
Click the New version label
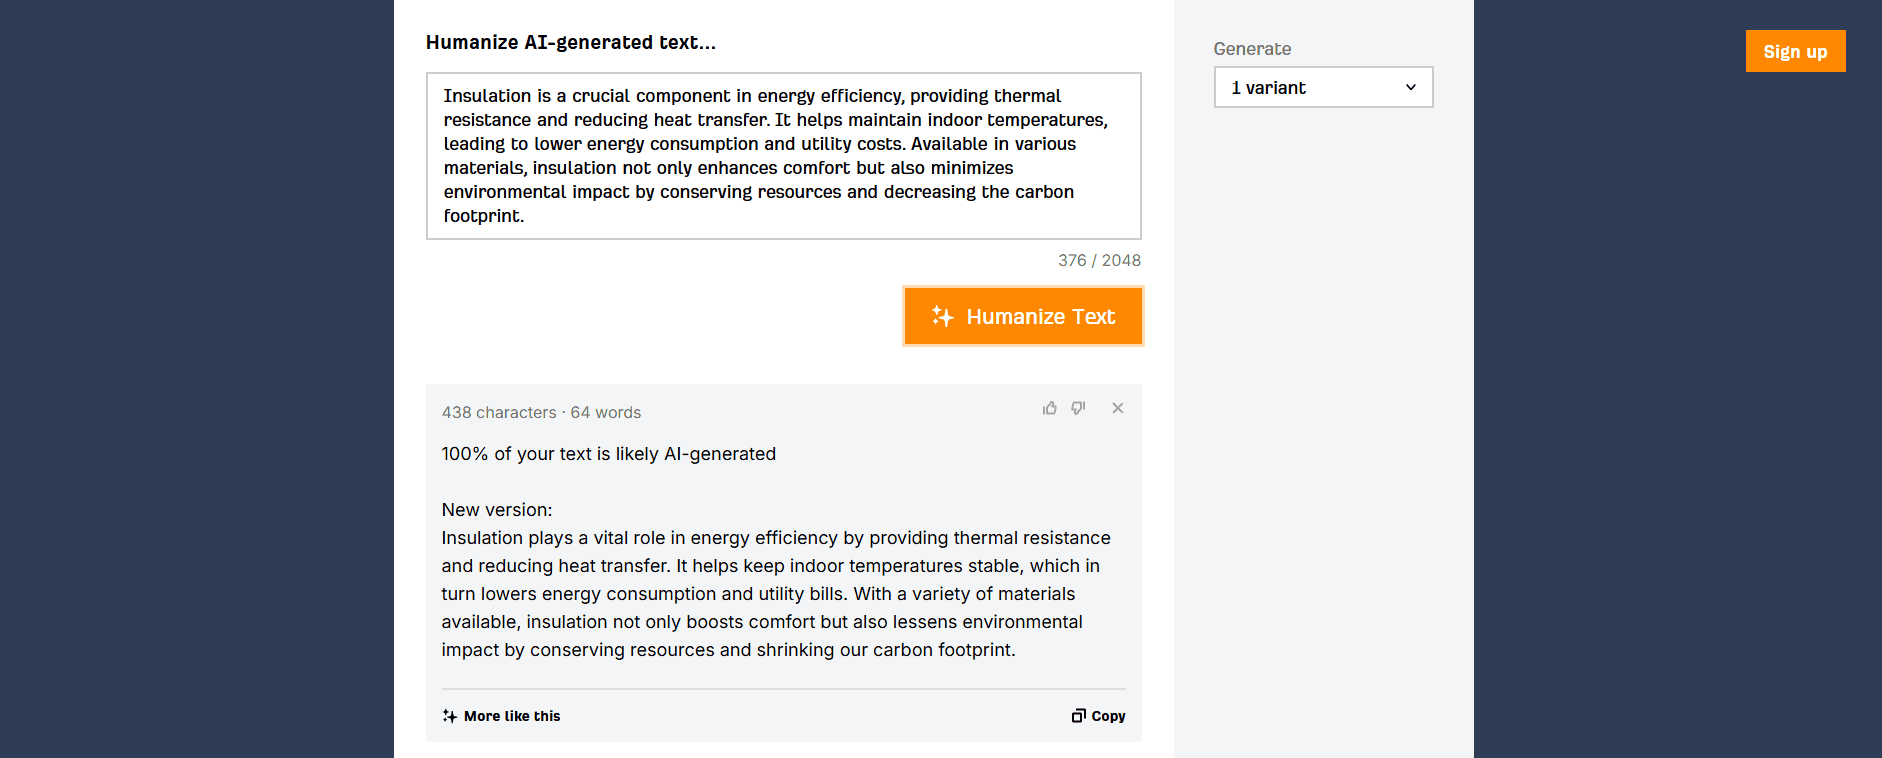click(x=497, y=510)
